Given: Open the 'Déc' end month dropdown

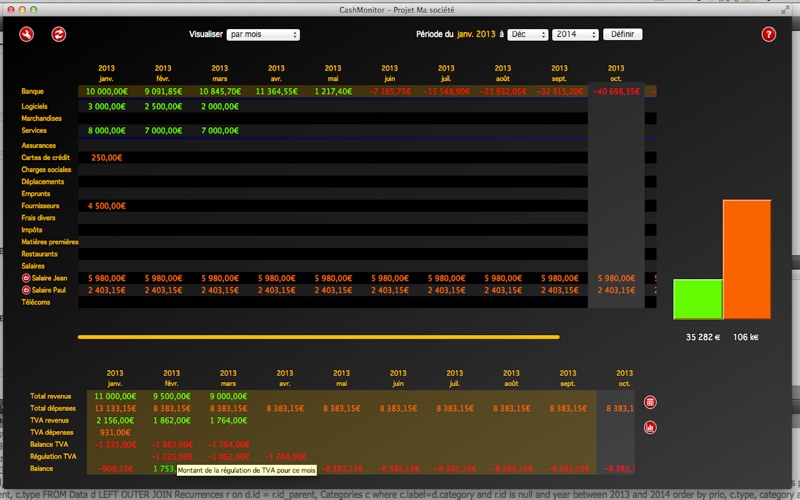Looking at the screenshot, I should pos(526,35).
